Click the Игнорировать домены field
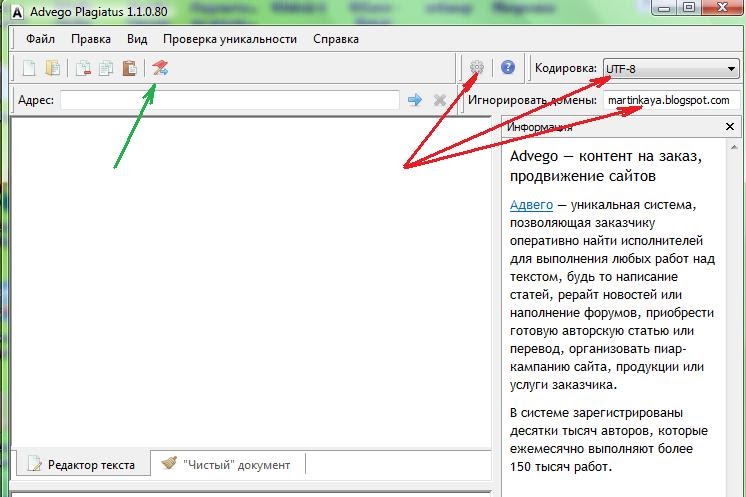The height and width of the screenshot is (497, 746). (671, 100)
